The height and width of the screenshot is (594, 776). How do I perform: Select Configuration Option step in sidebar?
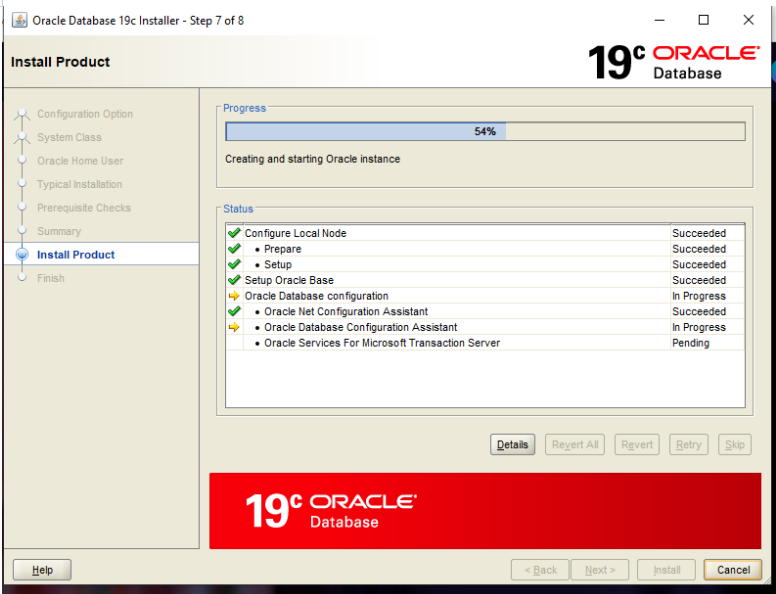pyautogui.click(x=85, y=114)
